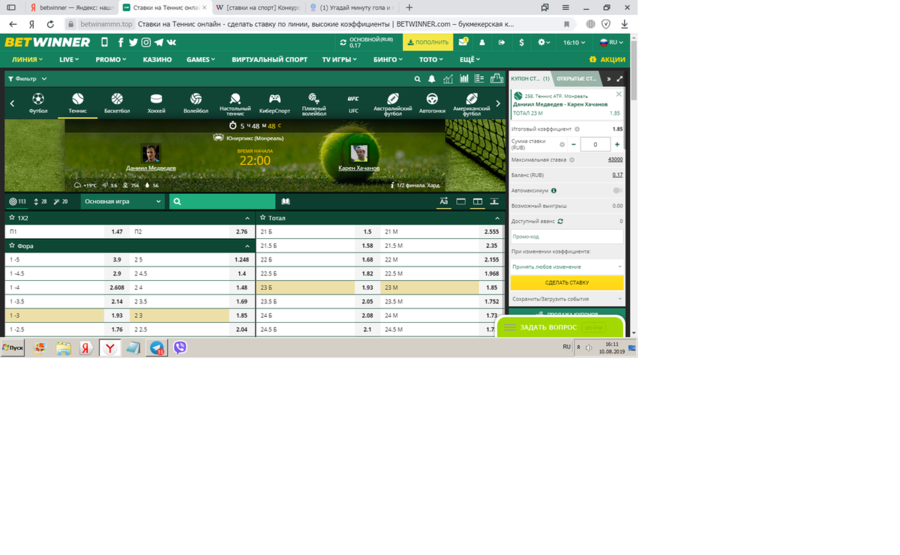Open the Основная игра dropdown
The height and width of the screenshot is (555, 900).
tap(123, 201)
